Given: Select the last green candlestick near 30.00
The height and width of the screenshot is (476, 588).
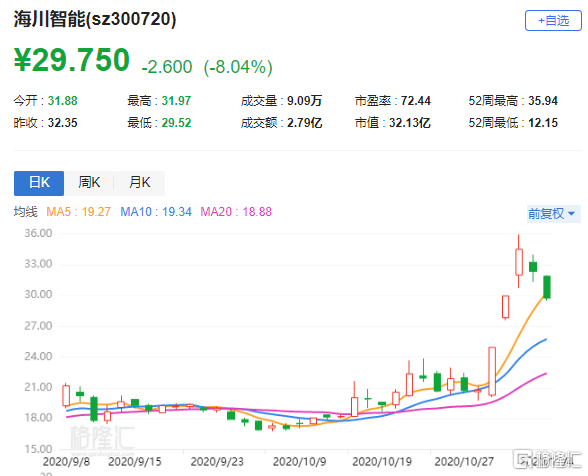Looking at the screenshot, I should coord(547,287).
